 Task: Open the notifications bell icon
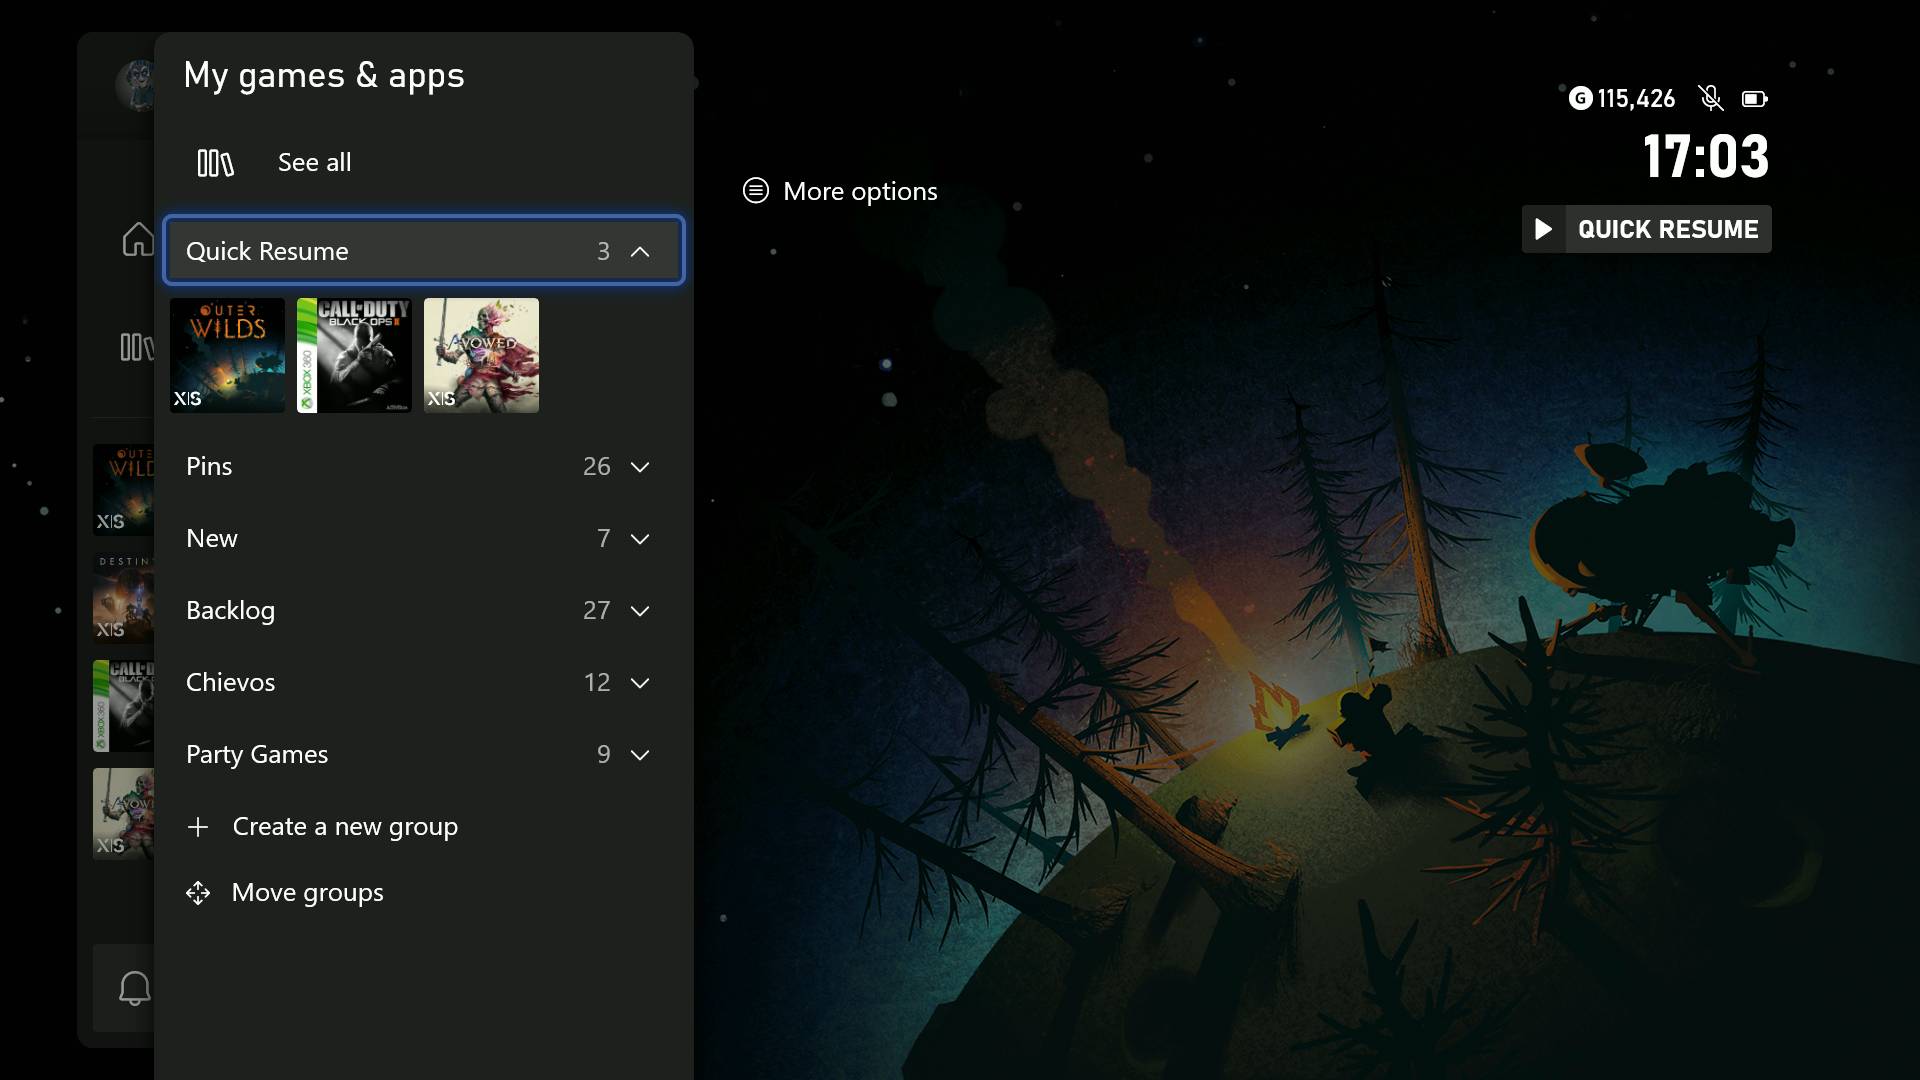tap(134, 987)
